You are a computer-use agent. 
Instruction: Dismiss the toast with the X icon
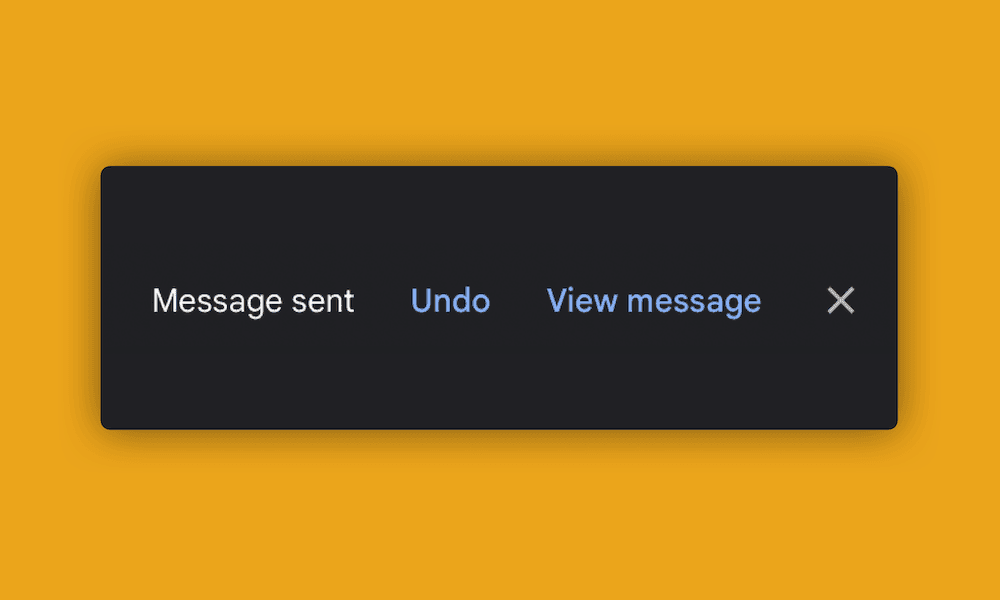[841, 300]
